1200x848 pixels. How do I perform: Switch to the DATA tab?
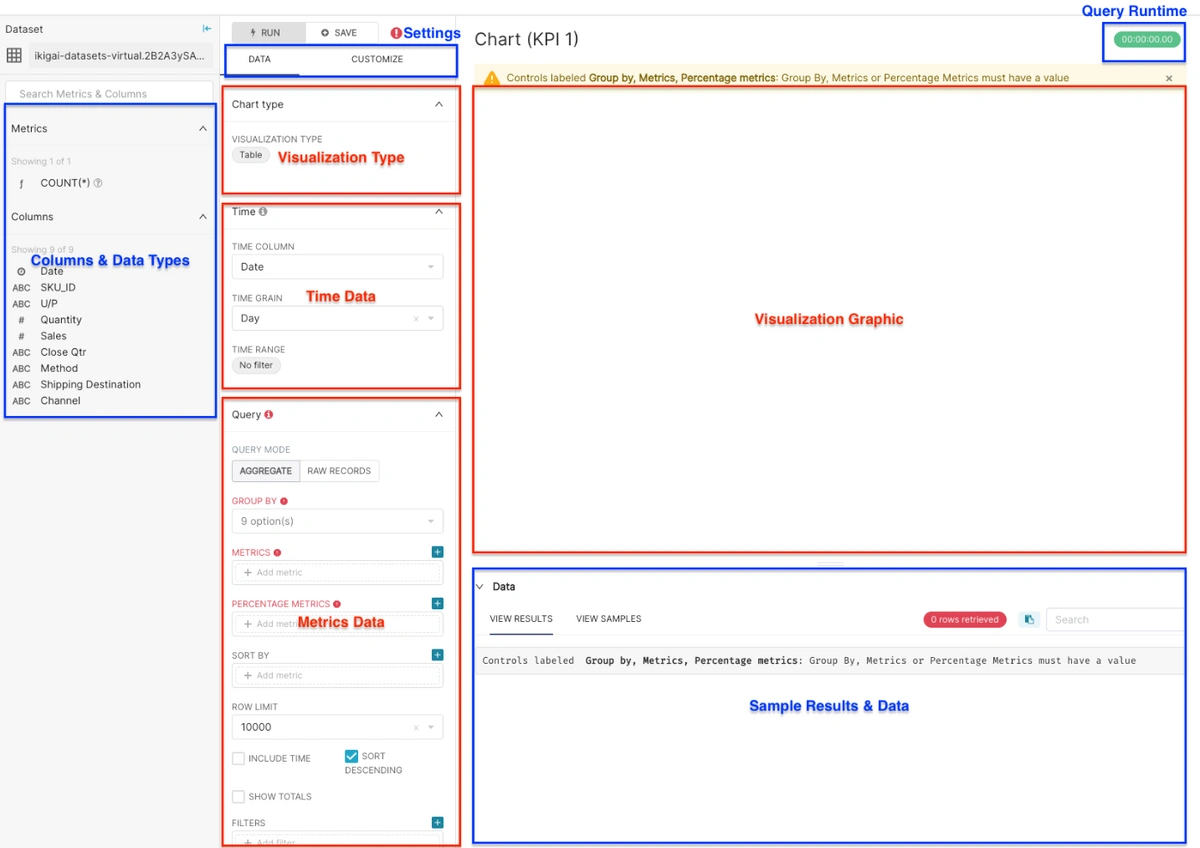point(259,60)
